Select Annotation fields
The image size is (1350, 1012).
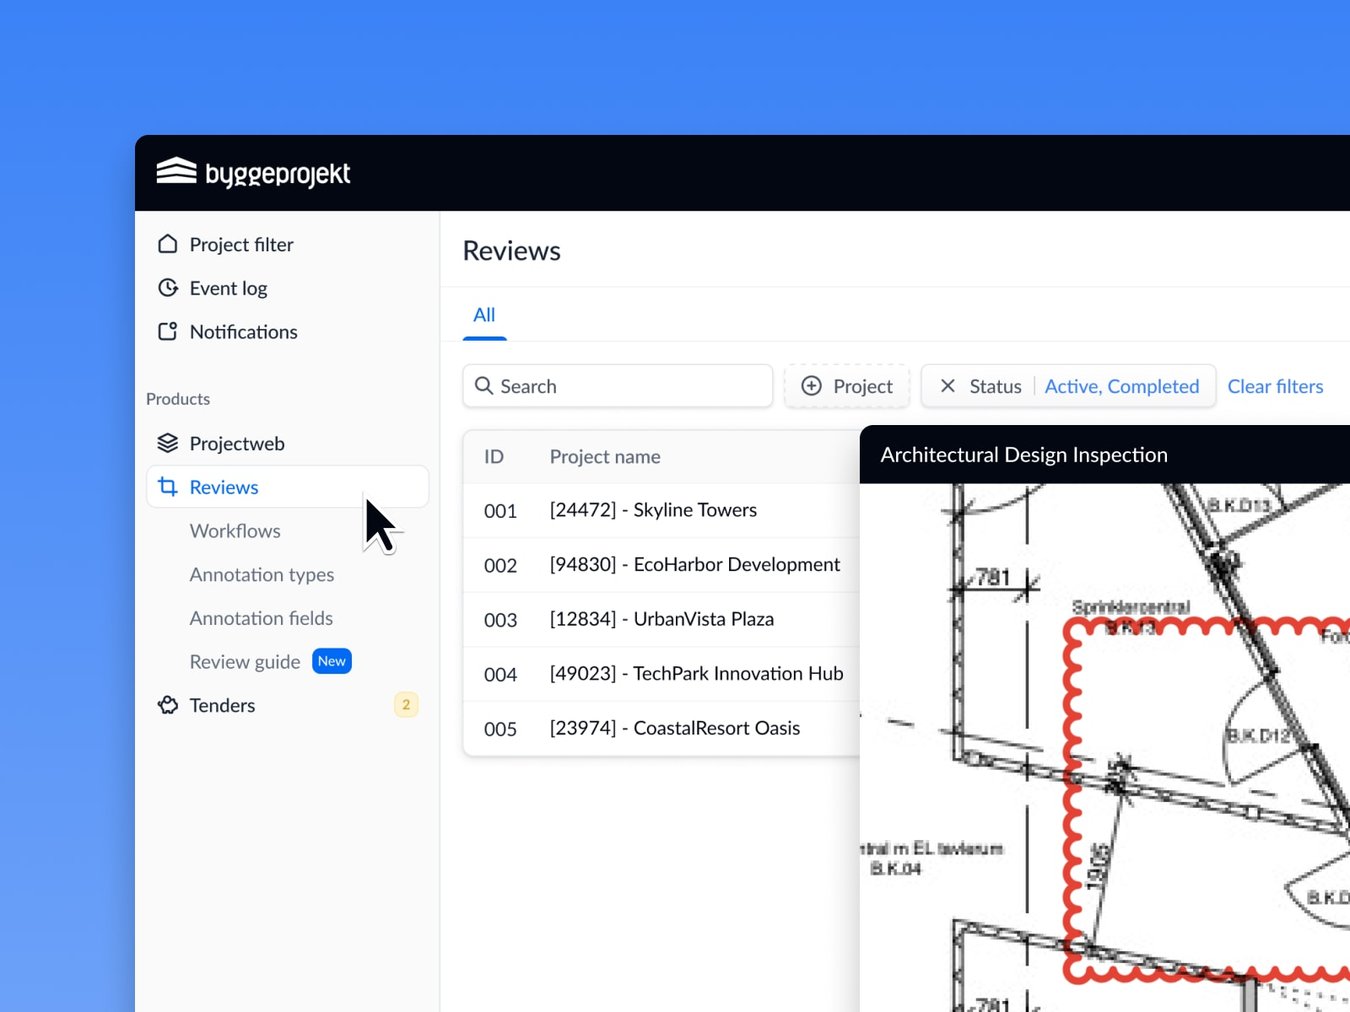pyautogui.click(x=261, y=618)
